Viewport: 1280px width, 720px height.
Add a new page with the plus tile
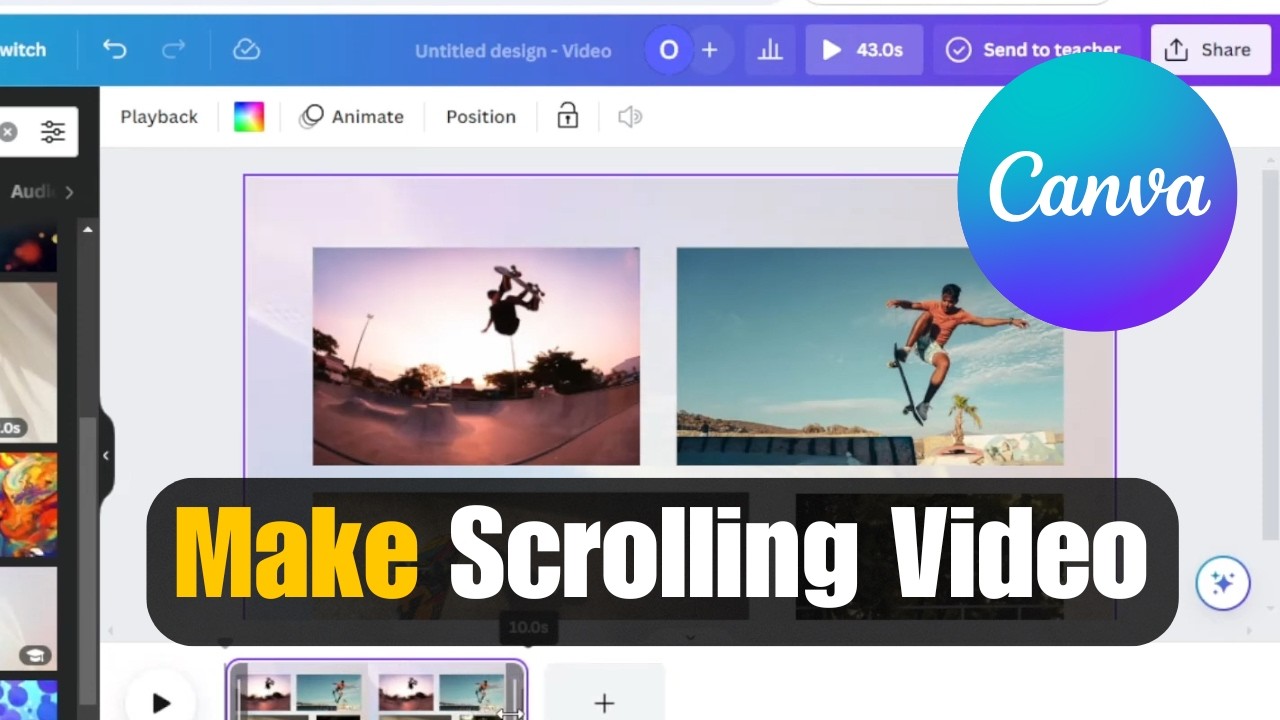click(604, 693)
